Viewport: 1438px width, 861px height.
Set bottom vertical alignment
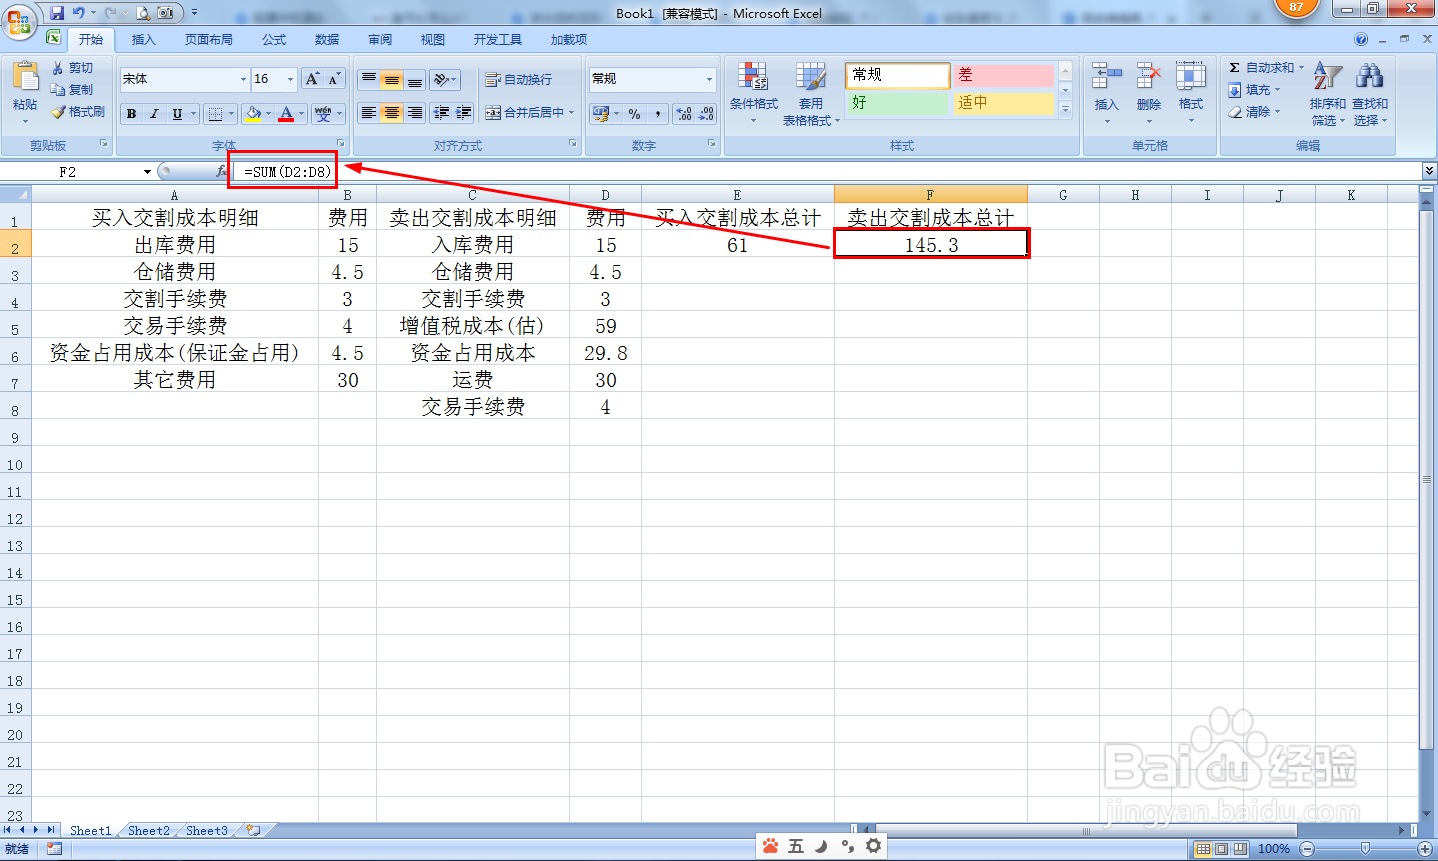pyautogui.click(x=414, y=80)
